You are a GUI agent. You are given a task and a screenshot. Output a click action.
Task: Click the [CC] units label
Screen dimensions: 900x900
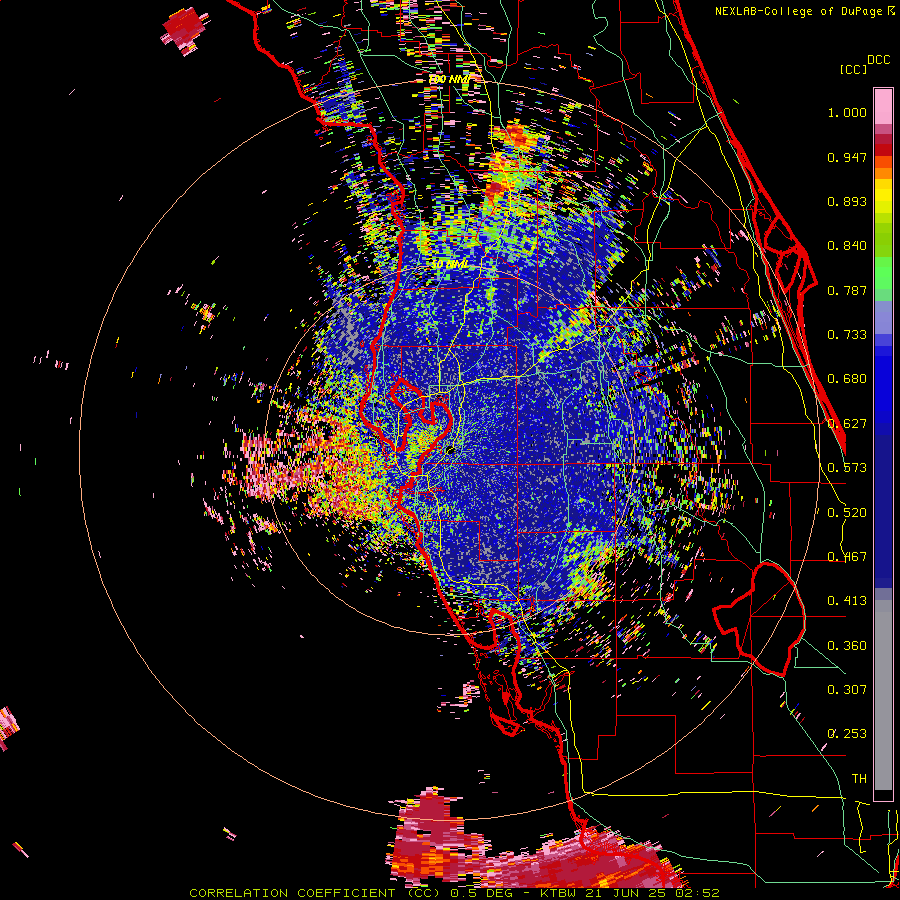tap(853, 69)
